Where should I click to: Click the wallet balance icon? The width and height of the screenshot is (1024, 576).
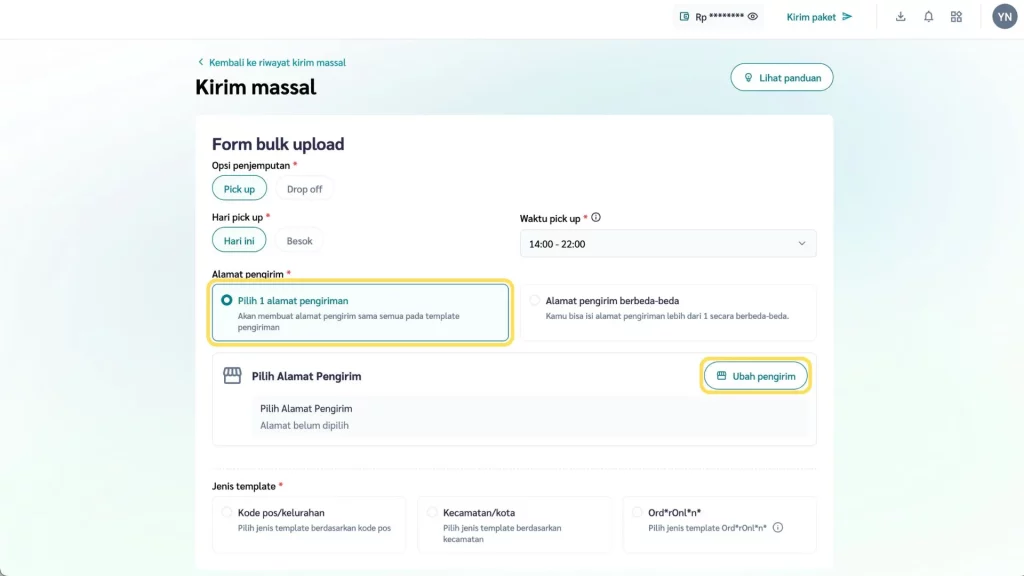pos(685,17)
